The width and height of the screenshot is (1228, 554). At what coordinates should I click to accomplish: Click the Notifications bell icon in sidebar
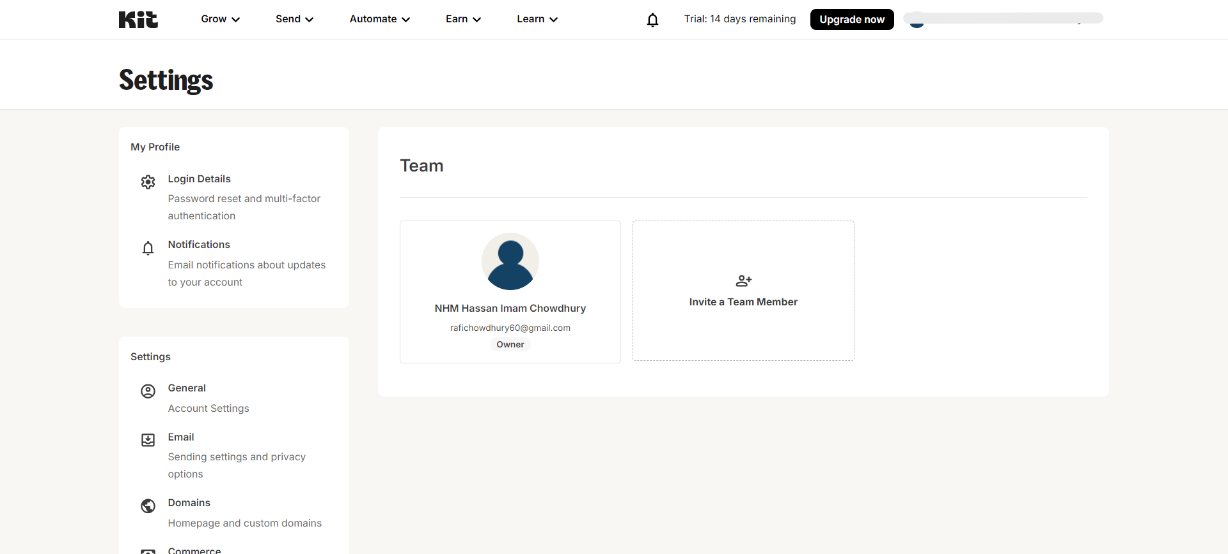(148, 248)
